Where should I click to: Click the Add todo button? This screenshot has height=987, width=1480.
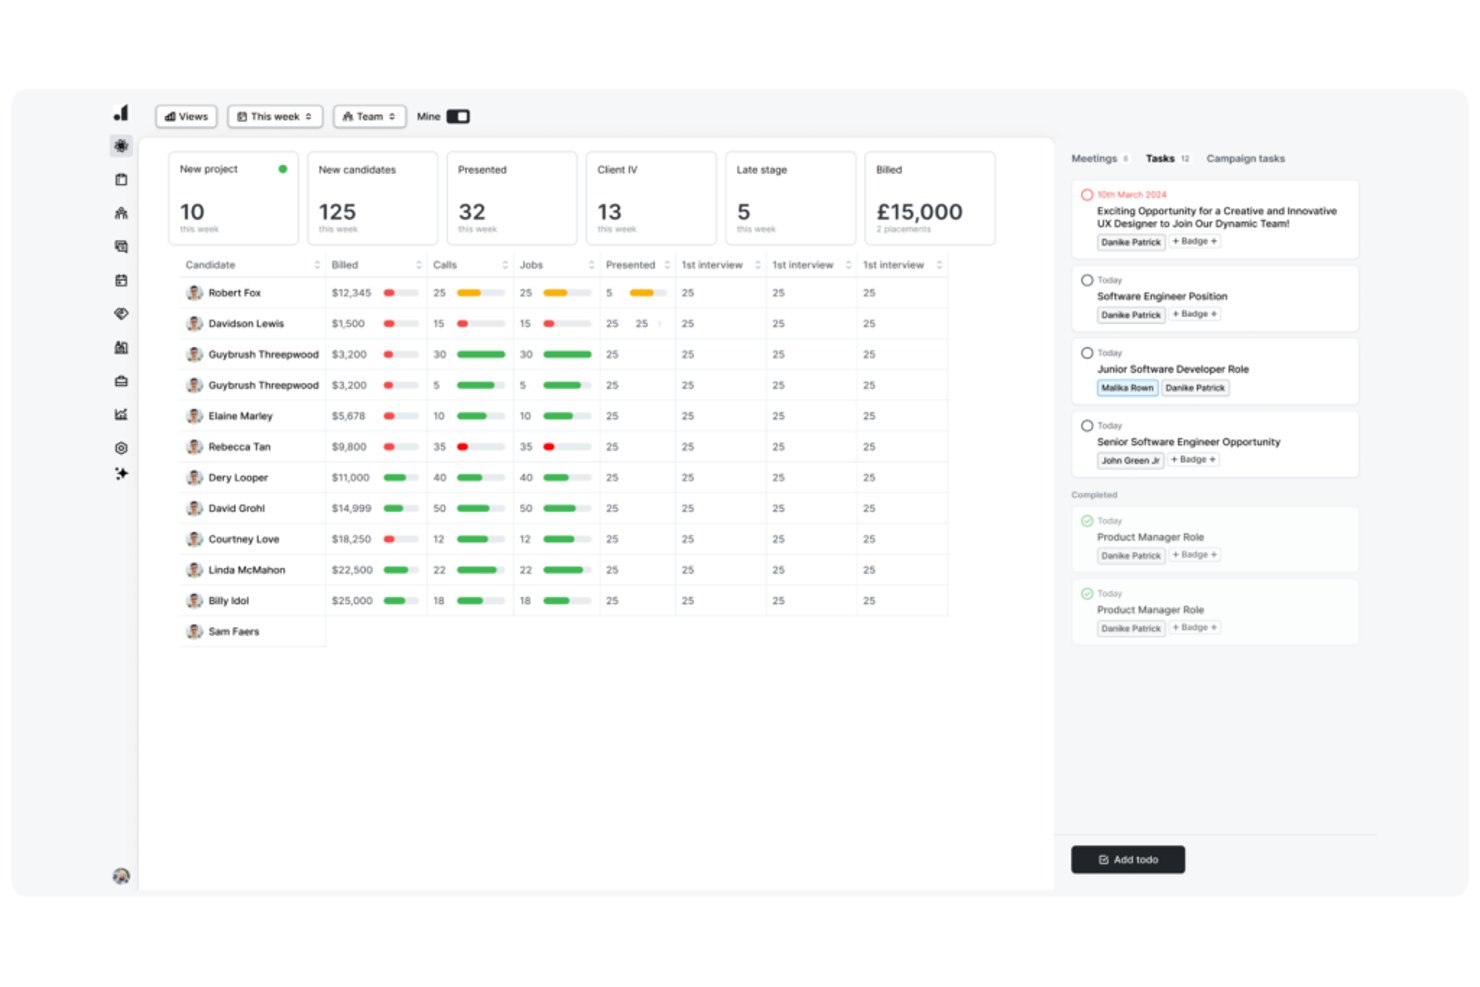click(1128, 860)
